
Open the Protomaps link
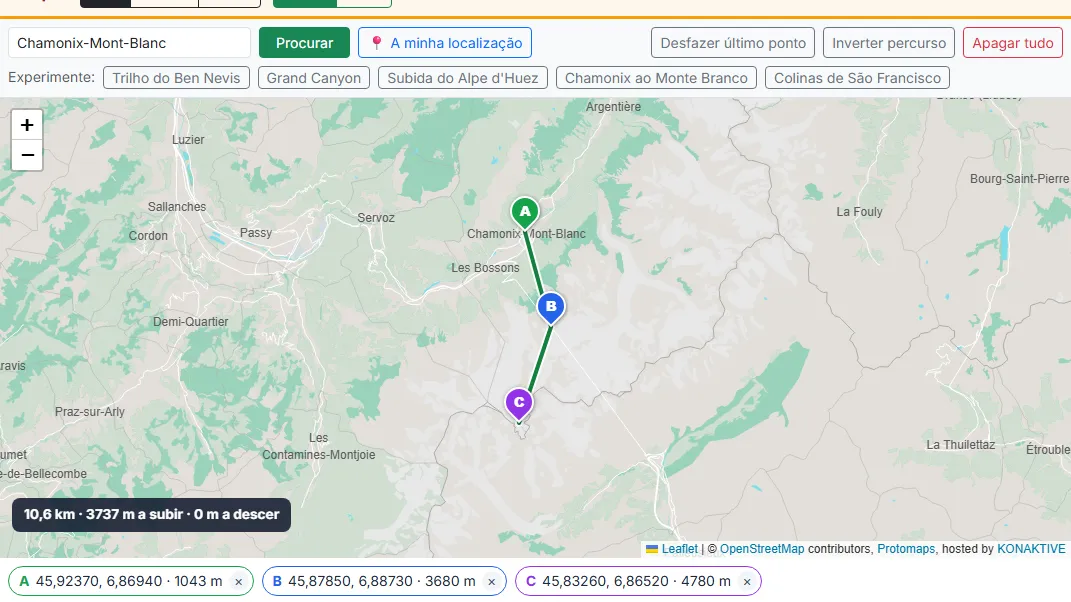point(906,549)
